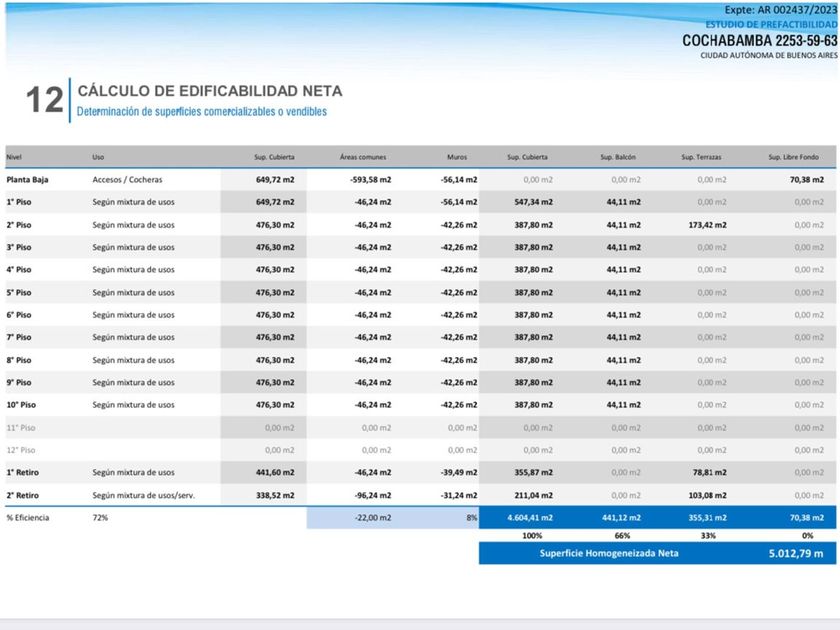Click the '211,04 m2' value in 2° Retiro
Image resolution: width=840 pixels, height=630 pixels.
(534, 496)
